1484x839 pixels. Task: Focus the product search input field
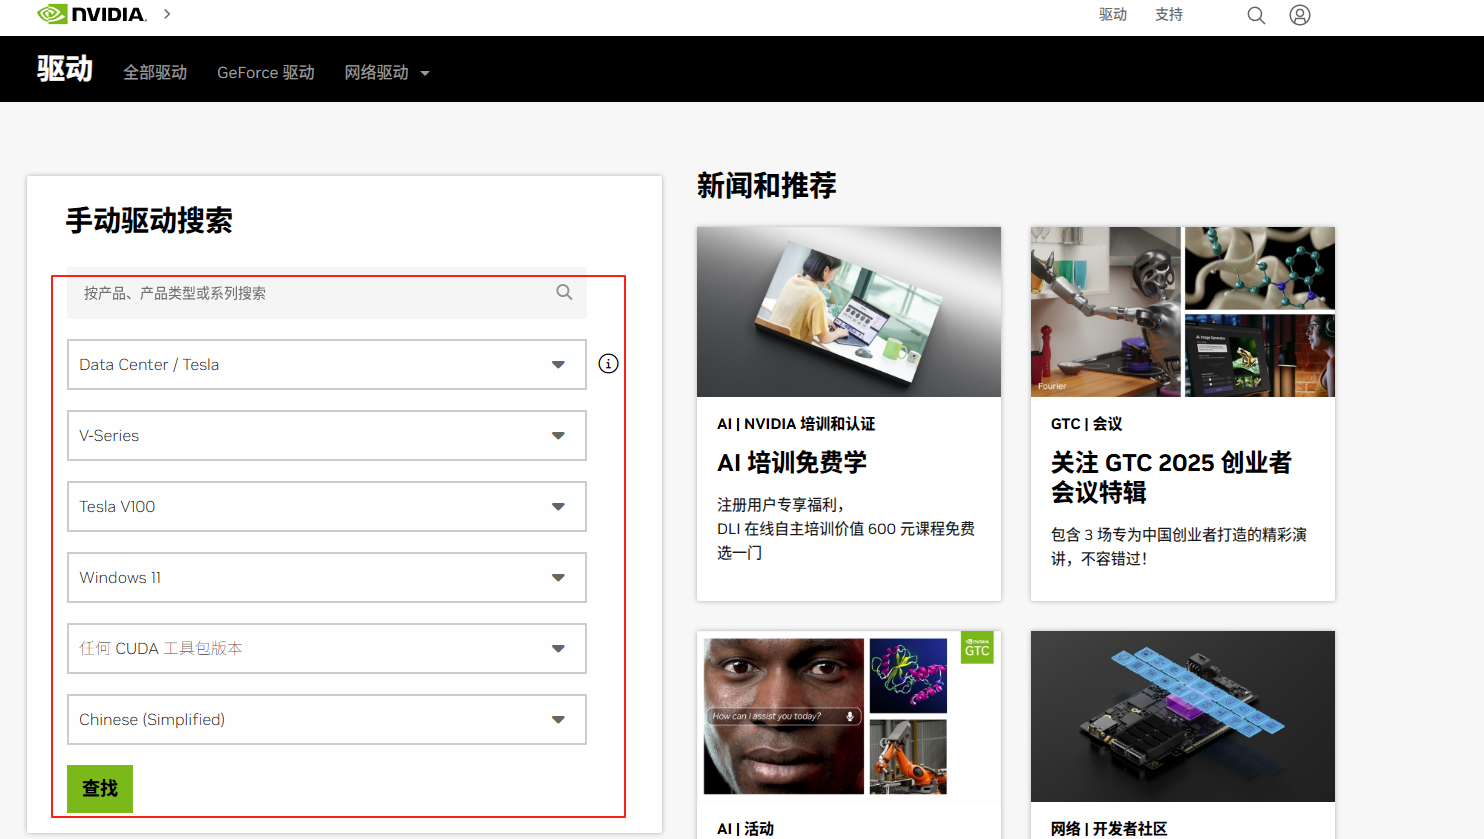[327, 293]
